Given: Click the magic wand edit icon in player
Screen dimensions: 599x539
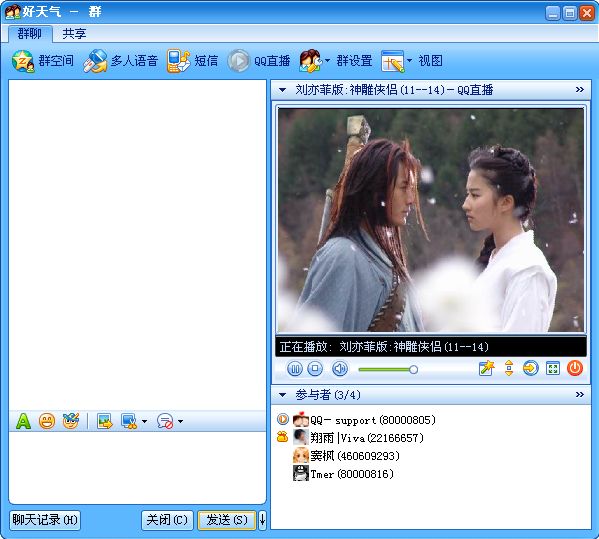Looking at the screenshot, I should (486, 369).
